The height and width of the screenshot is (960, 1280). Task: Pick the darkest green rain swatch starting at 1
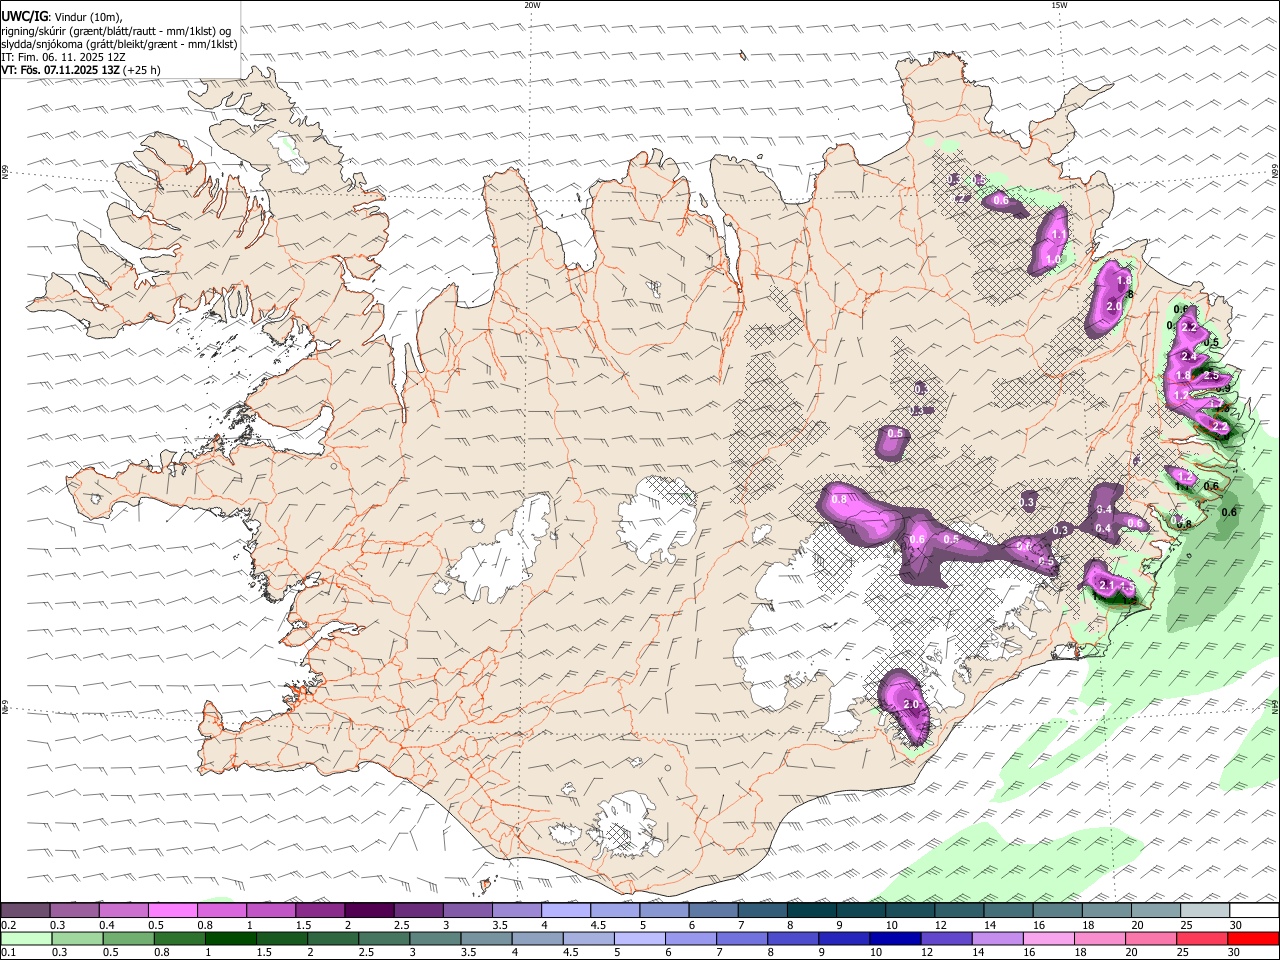pos(230,939)
